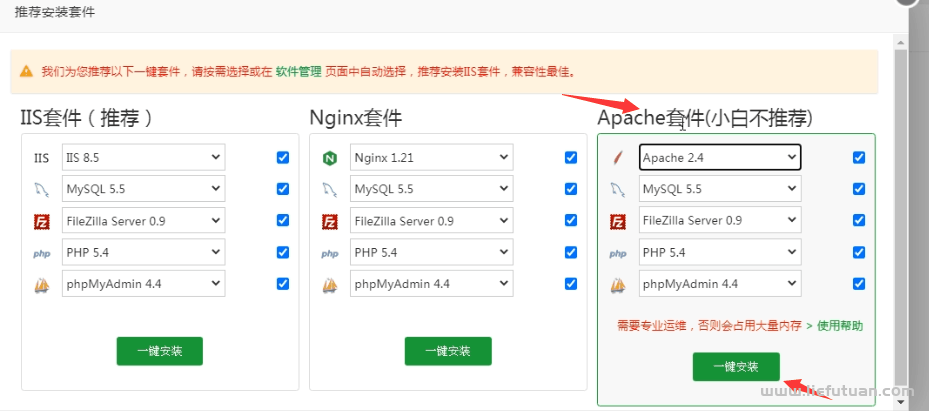The image size is (929, 411).
Task: Uncheck MySQL 5.5 checkbox in Apache suite
Action: [x=858, y=189]
